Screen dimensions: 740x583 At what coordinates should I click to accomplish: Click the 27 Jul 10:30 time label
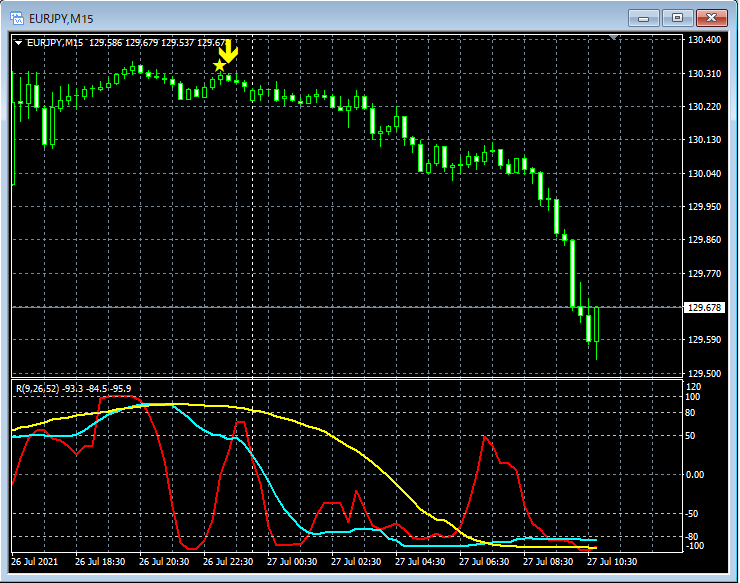612,562
